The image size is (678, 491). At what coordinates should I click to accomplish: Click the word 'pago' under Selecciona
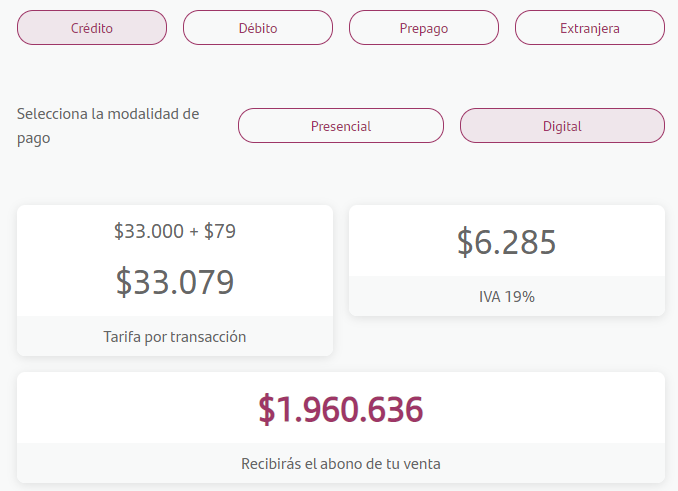point(34,139)
